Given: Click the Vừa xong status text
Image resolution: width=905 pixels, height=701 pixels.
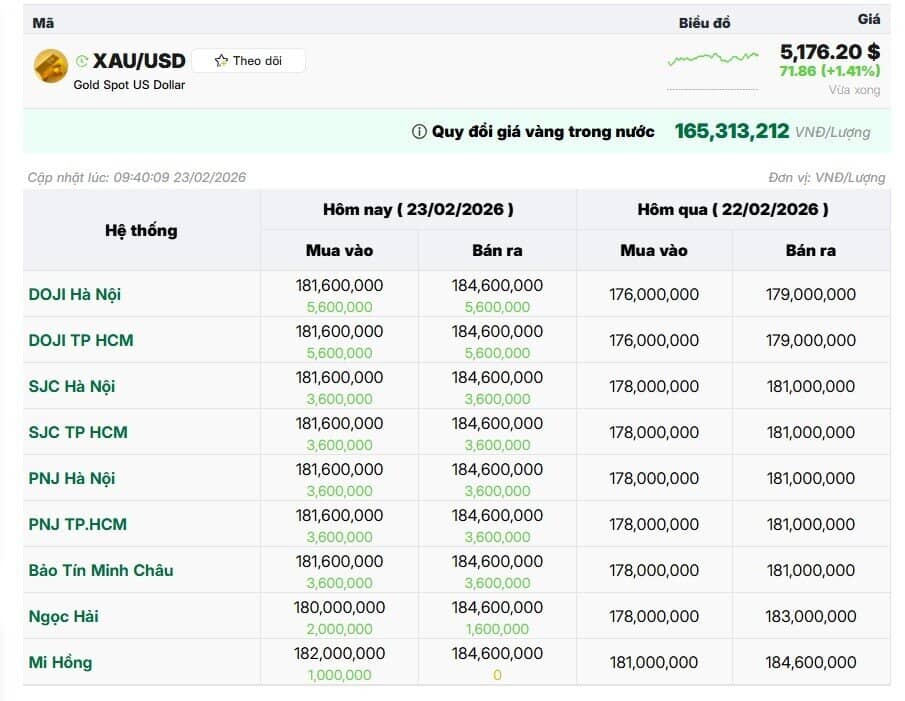Looking at the screenshot, I should coord(855,90).
